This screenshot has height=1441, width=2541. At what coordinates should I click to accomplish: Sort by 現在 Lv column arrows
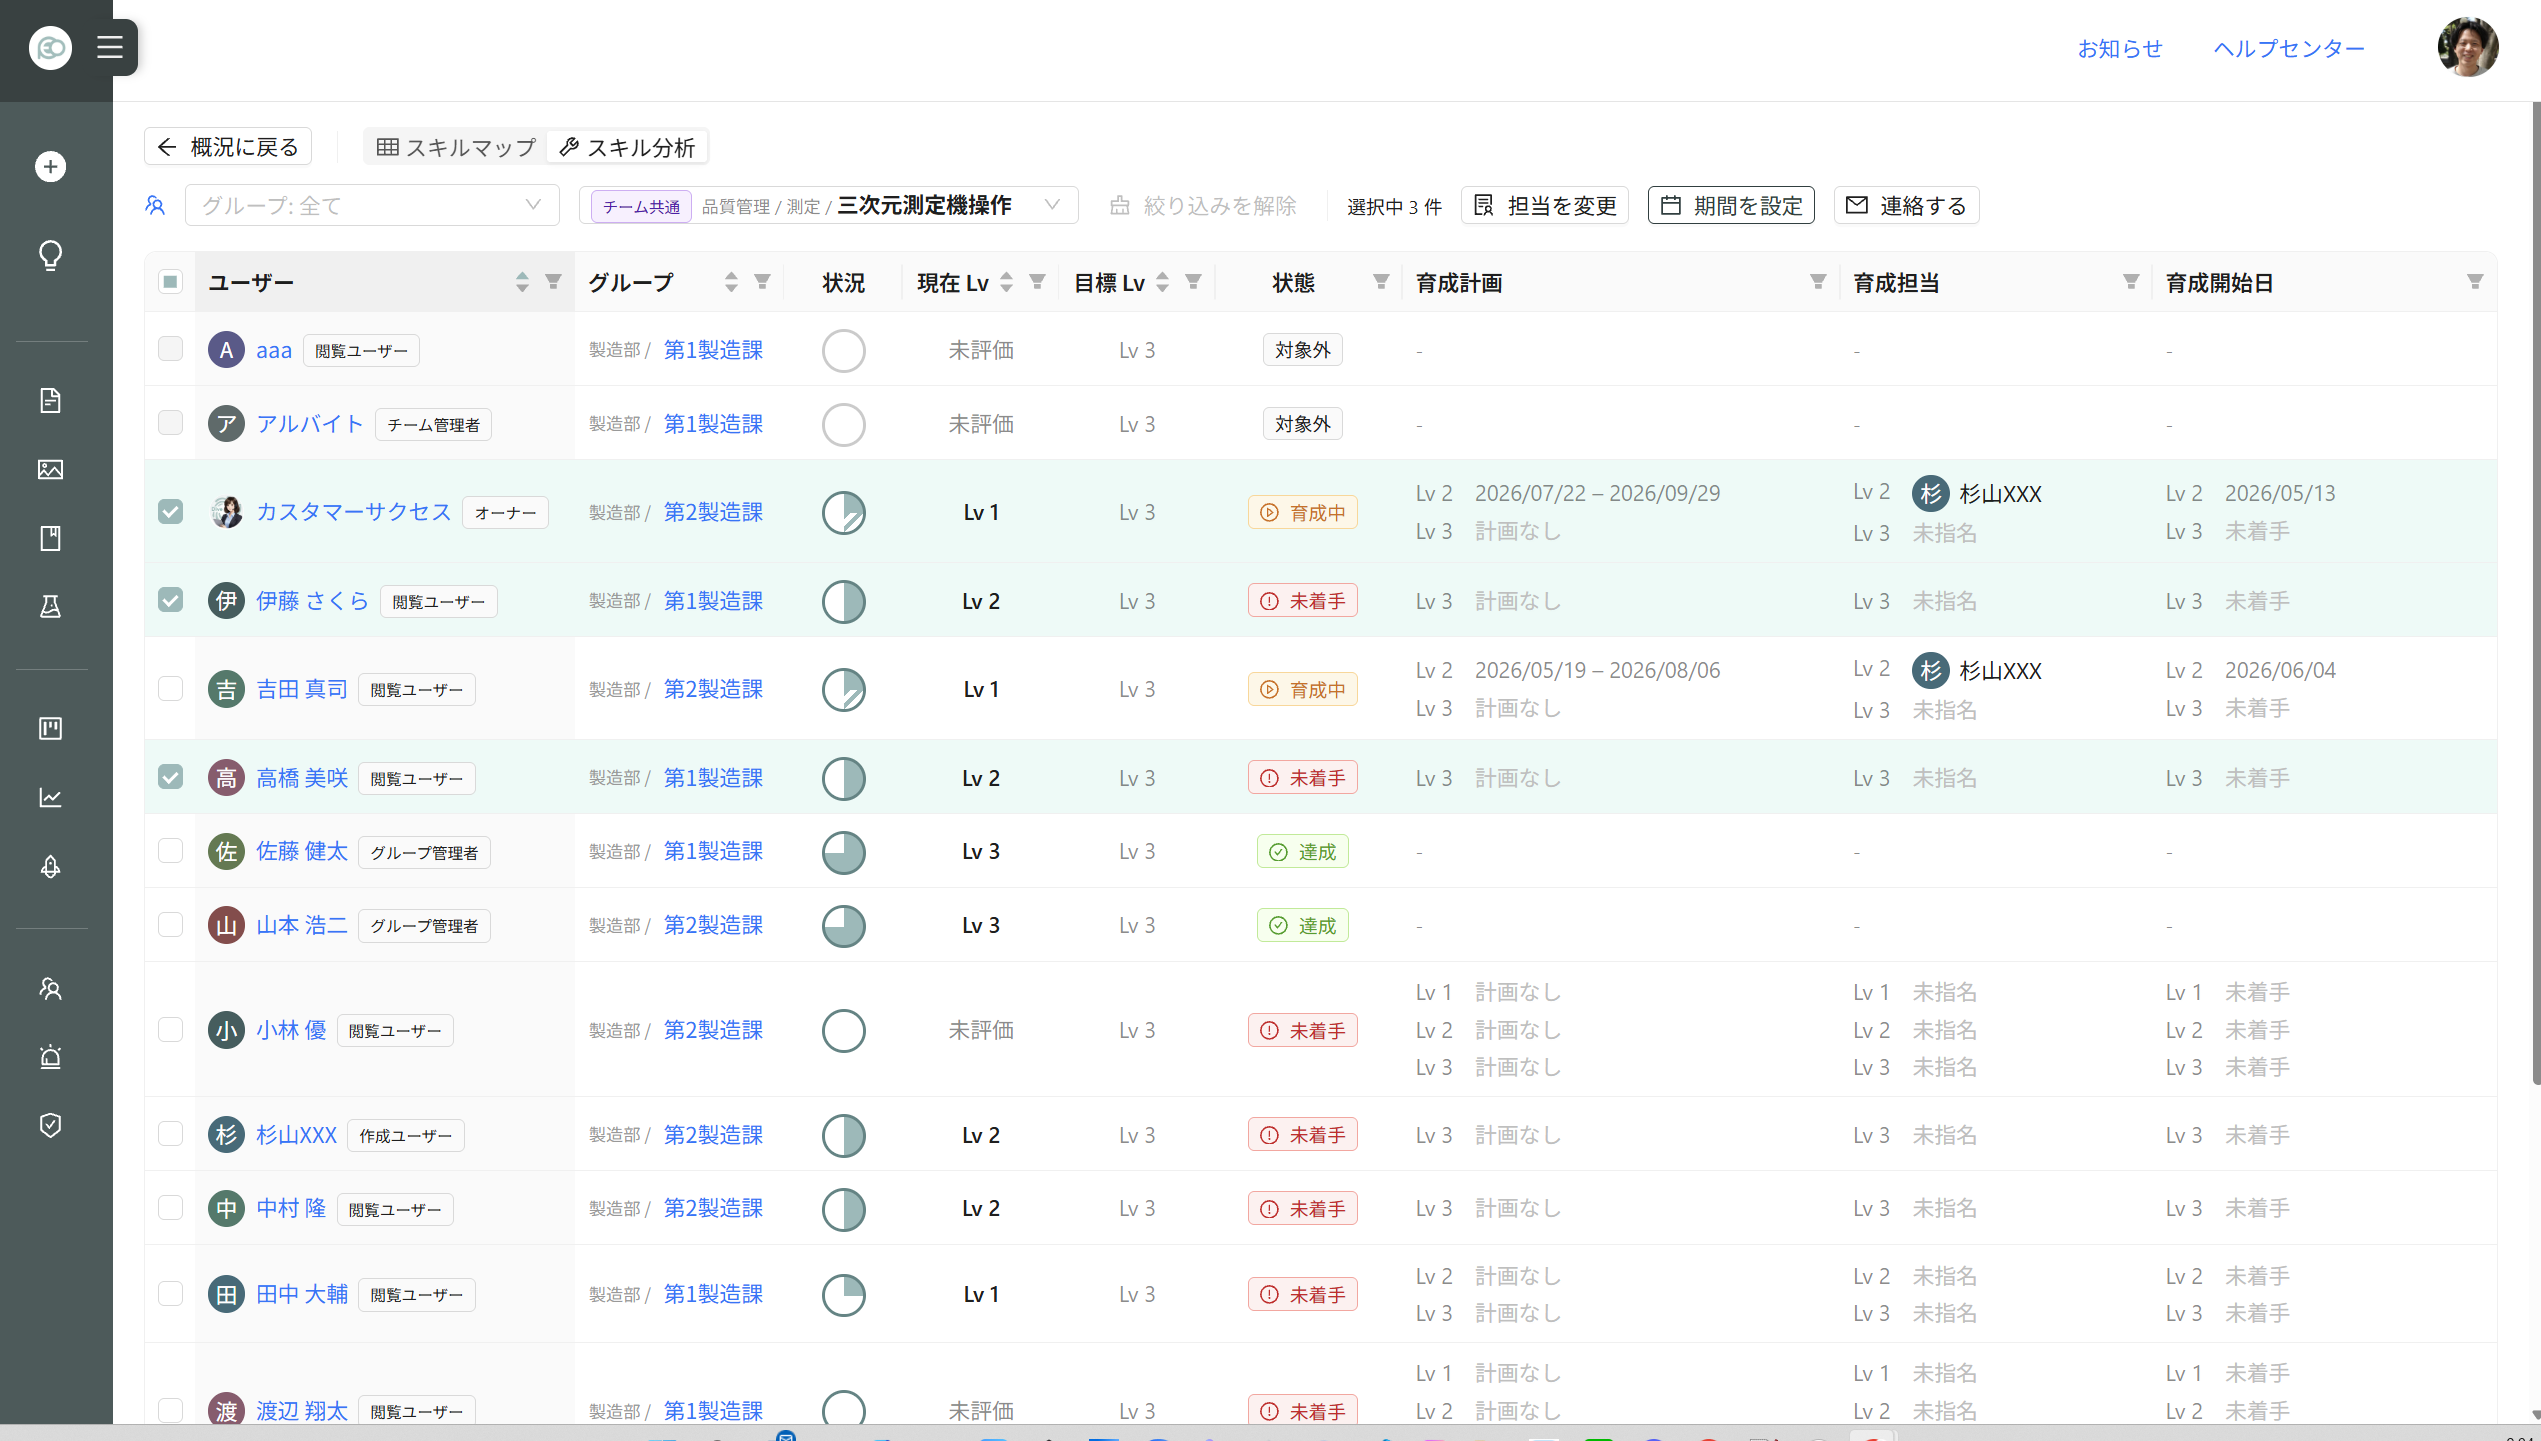[1006, 282]
